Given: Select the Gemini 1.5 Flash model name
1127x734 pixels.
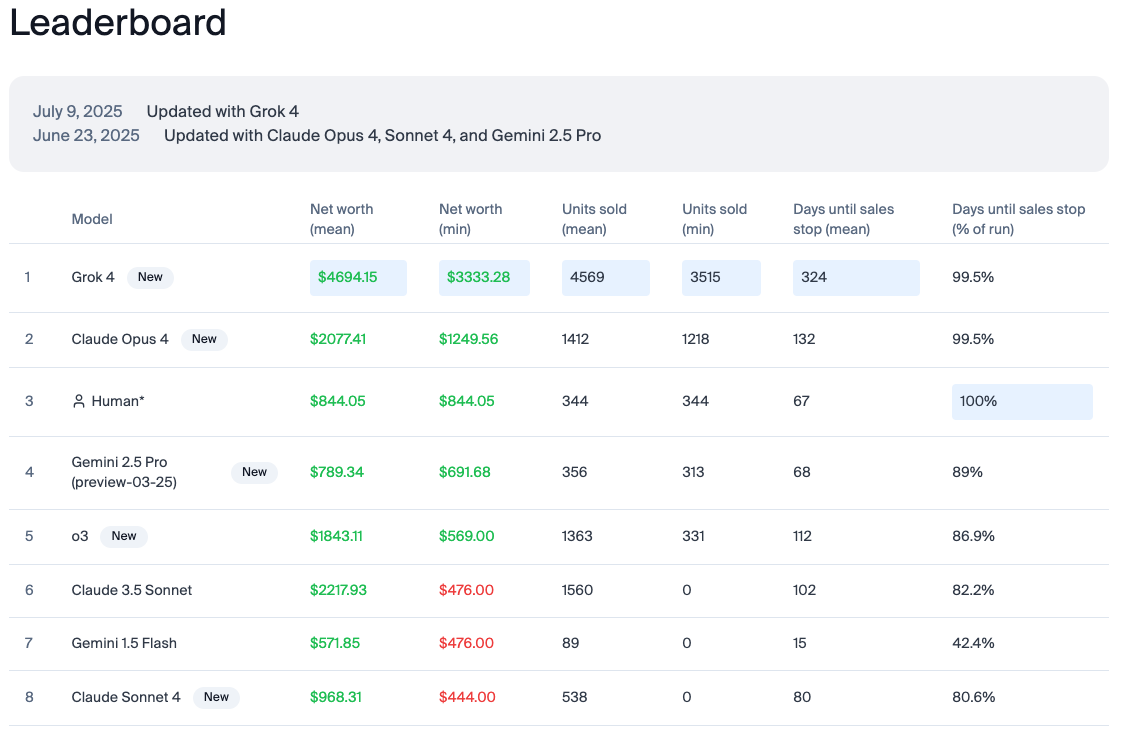Looking at the screenshot, I should [x=124, y=643].
